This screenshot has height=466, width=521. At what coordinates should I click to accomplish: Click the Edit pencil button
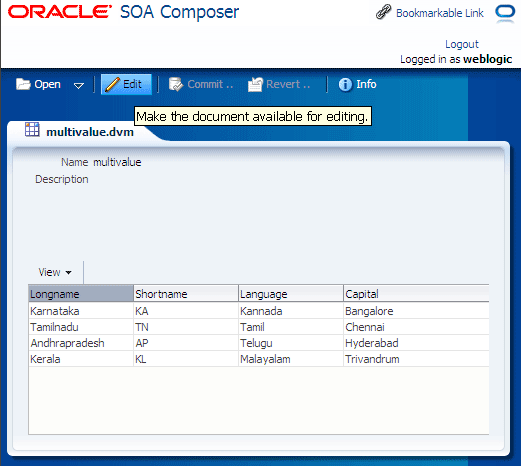click(x=126, y=84)
